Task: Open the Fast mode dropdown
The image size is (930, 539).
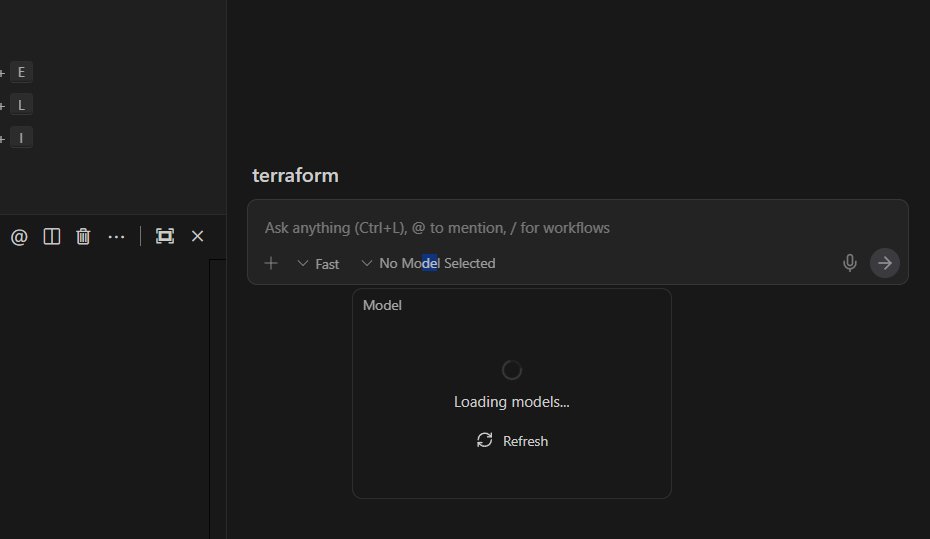Action: [318, 263]
